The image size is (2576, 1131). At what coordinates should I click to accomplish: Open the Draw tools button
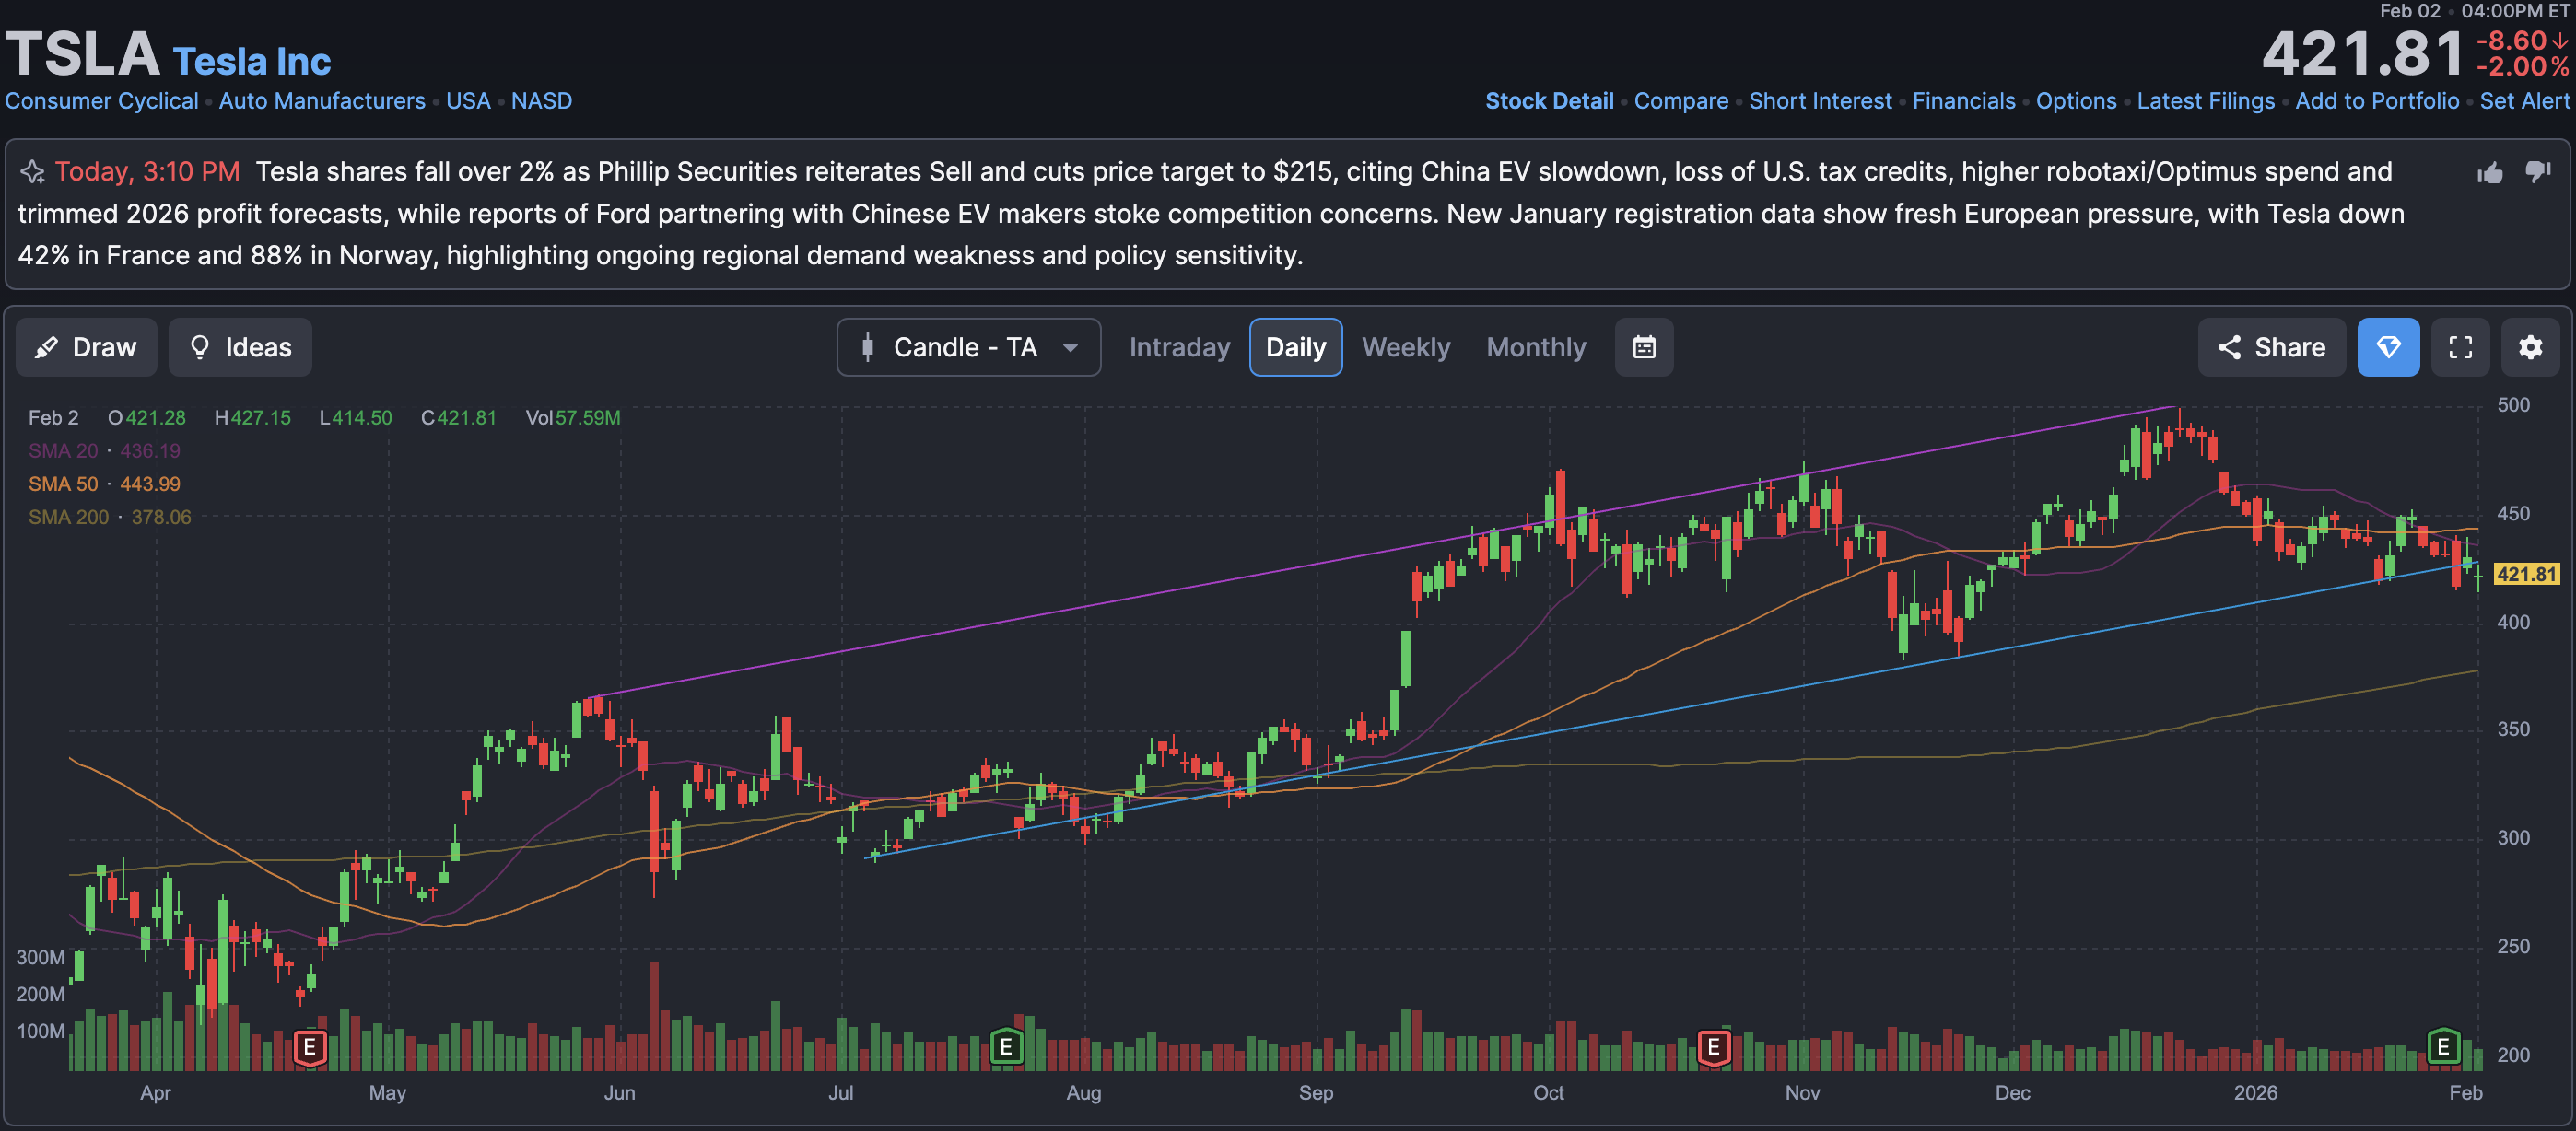(x=86, y=347)
